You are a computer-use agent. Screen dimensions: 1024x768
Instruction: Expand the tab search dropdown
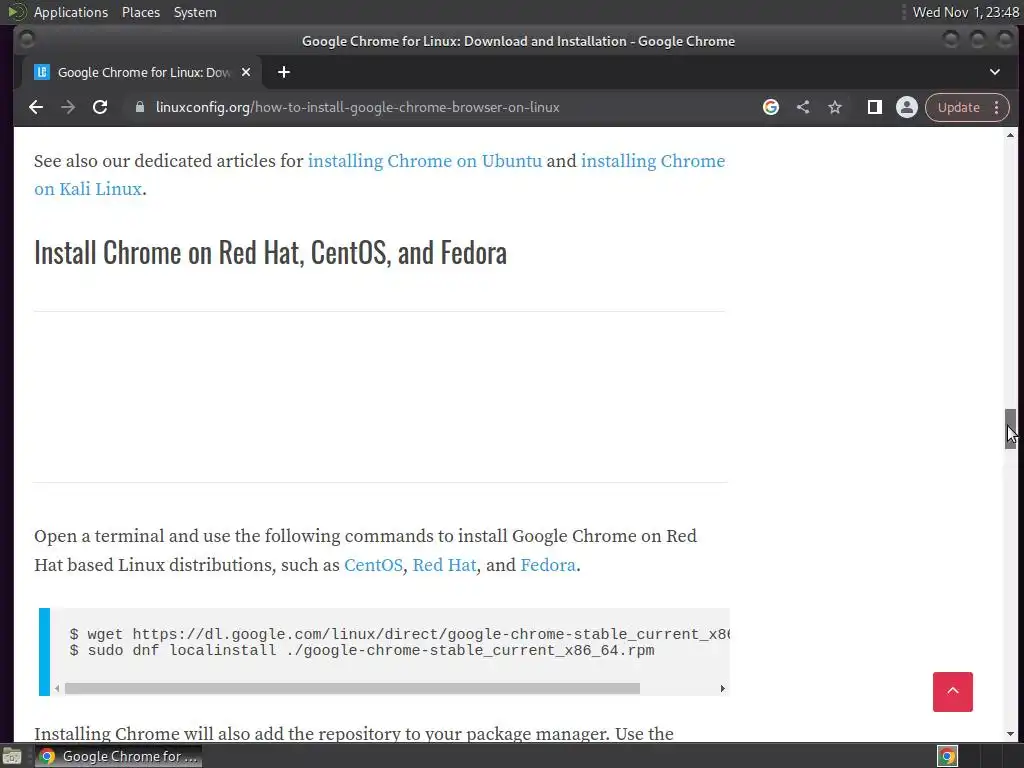[995, 72]
